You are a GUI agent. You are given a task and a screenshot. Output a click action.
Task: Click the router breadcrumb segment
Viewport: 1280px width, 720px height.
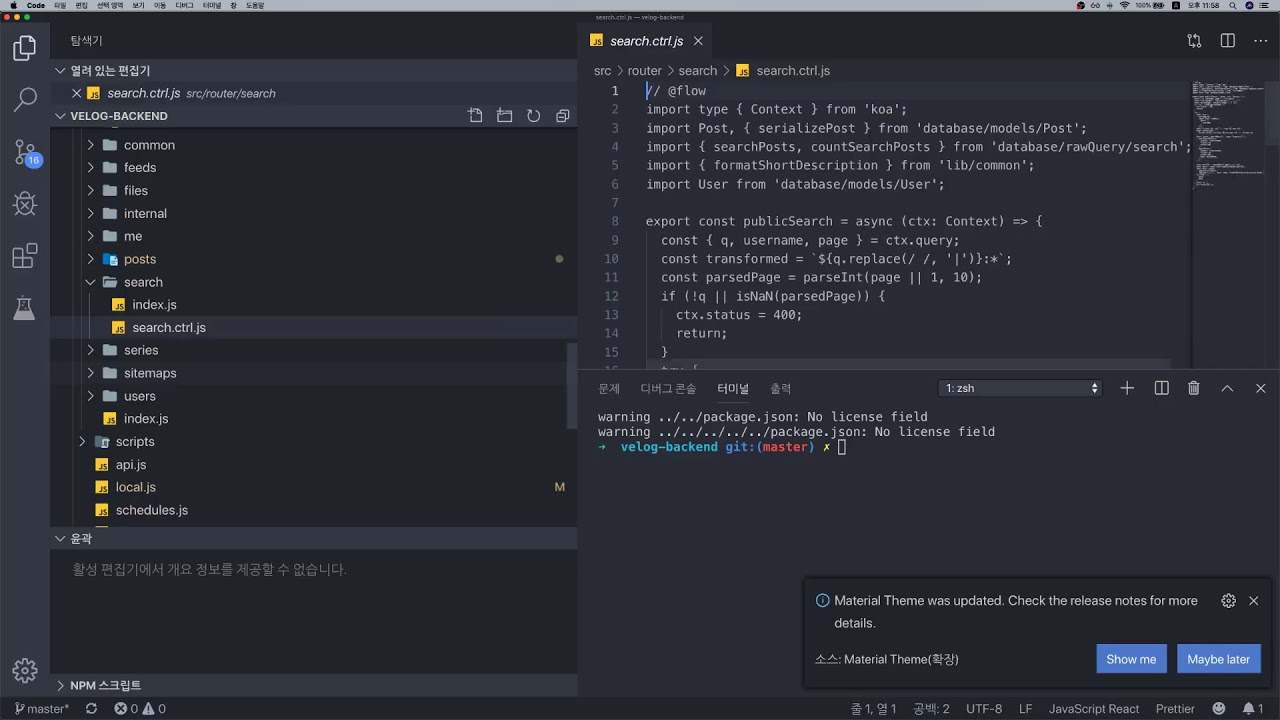(644, 71)
